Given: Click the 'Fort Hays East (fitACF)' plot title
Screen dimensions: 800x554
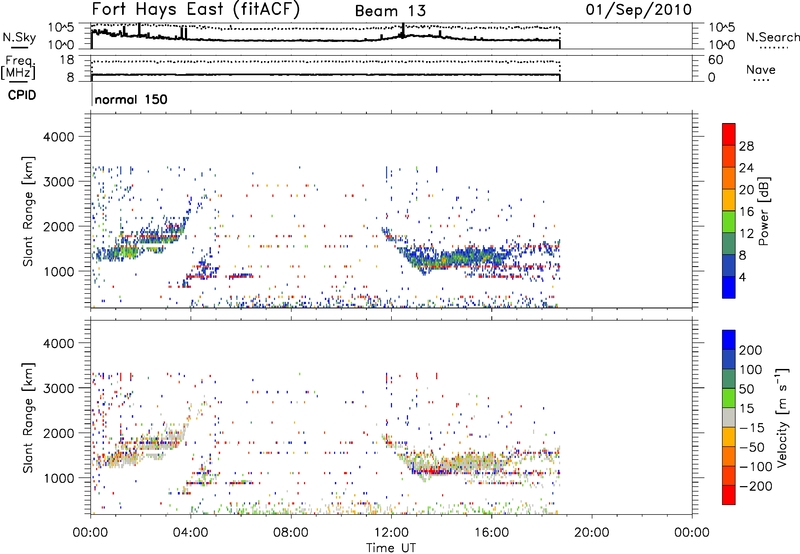Looking at the screenshot, I should coord(195,10).
